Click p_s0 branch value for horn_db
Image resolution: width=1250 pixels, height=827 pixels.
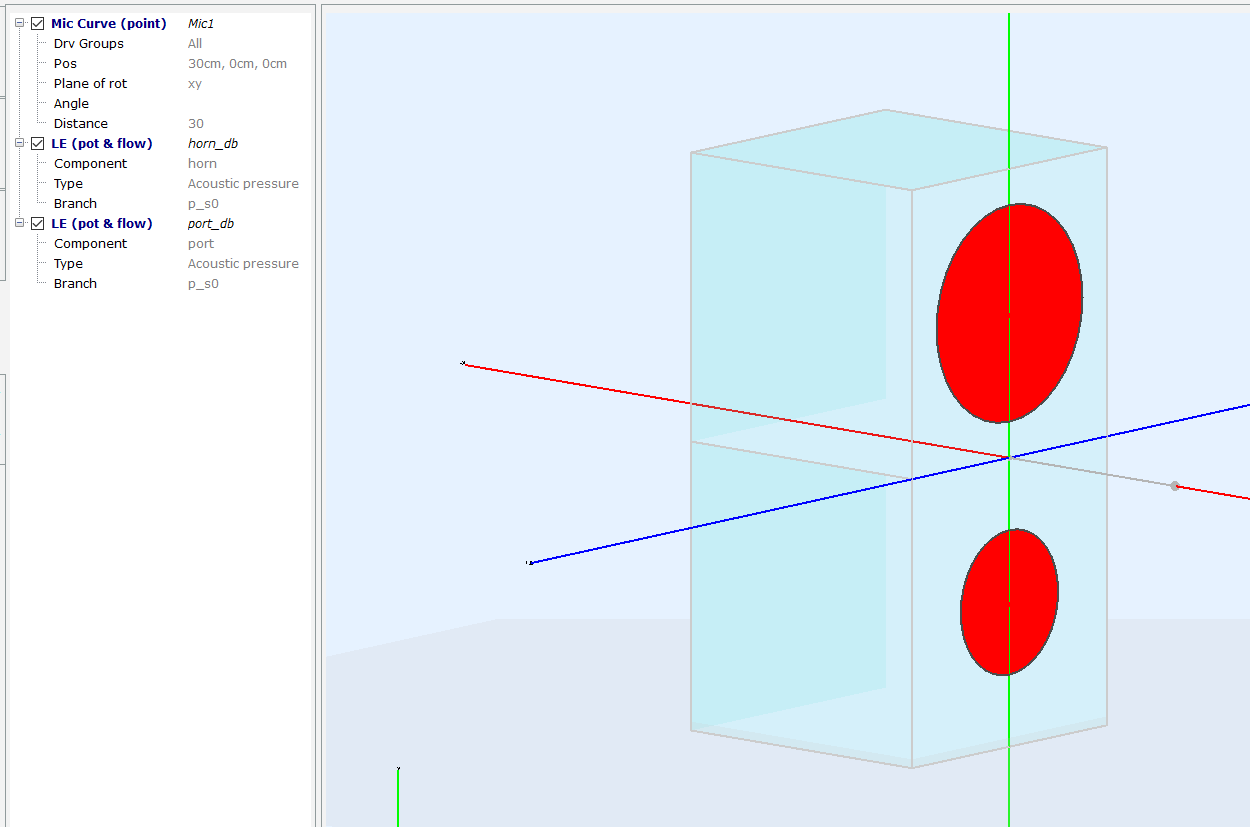[x=203, y=203]
